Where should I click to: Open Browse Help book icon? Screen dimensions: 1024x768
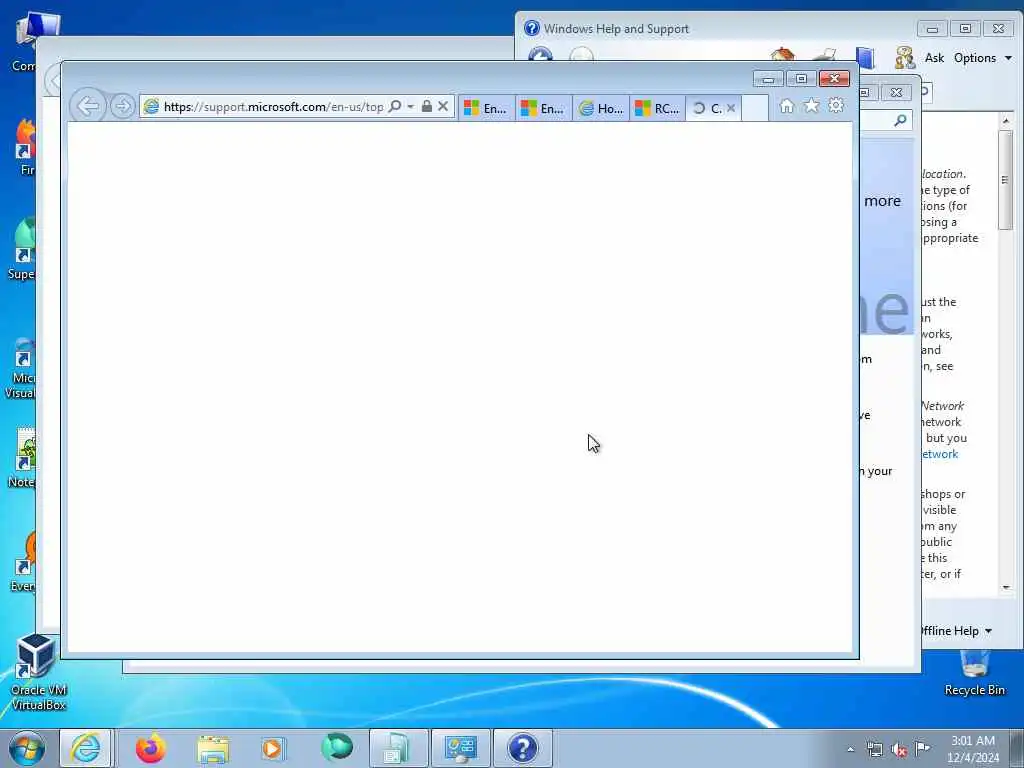(x=865, y=57)
